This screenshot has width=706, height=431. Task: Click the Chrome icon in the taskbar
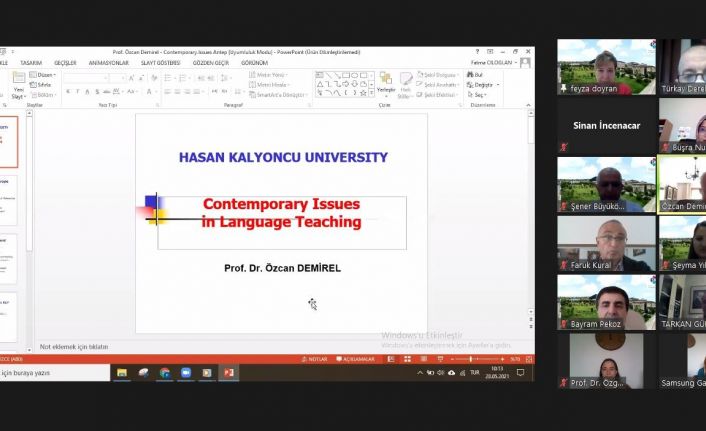pos(165,373)
